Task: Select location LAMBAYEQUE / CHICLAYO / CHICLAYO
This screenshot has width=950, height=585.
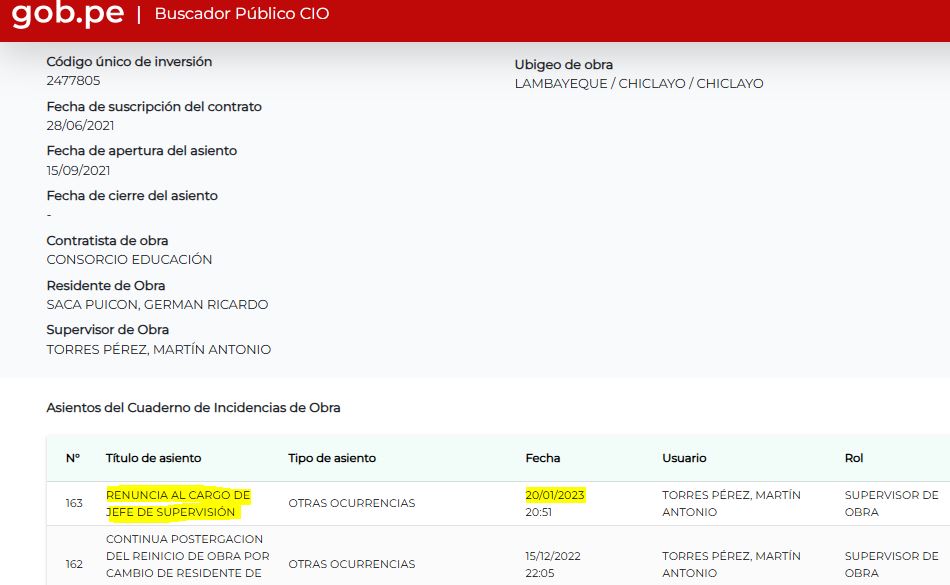Action: [639, 84]
